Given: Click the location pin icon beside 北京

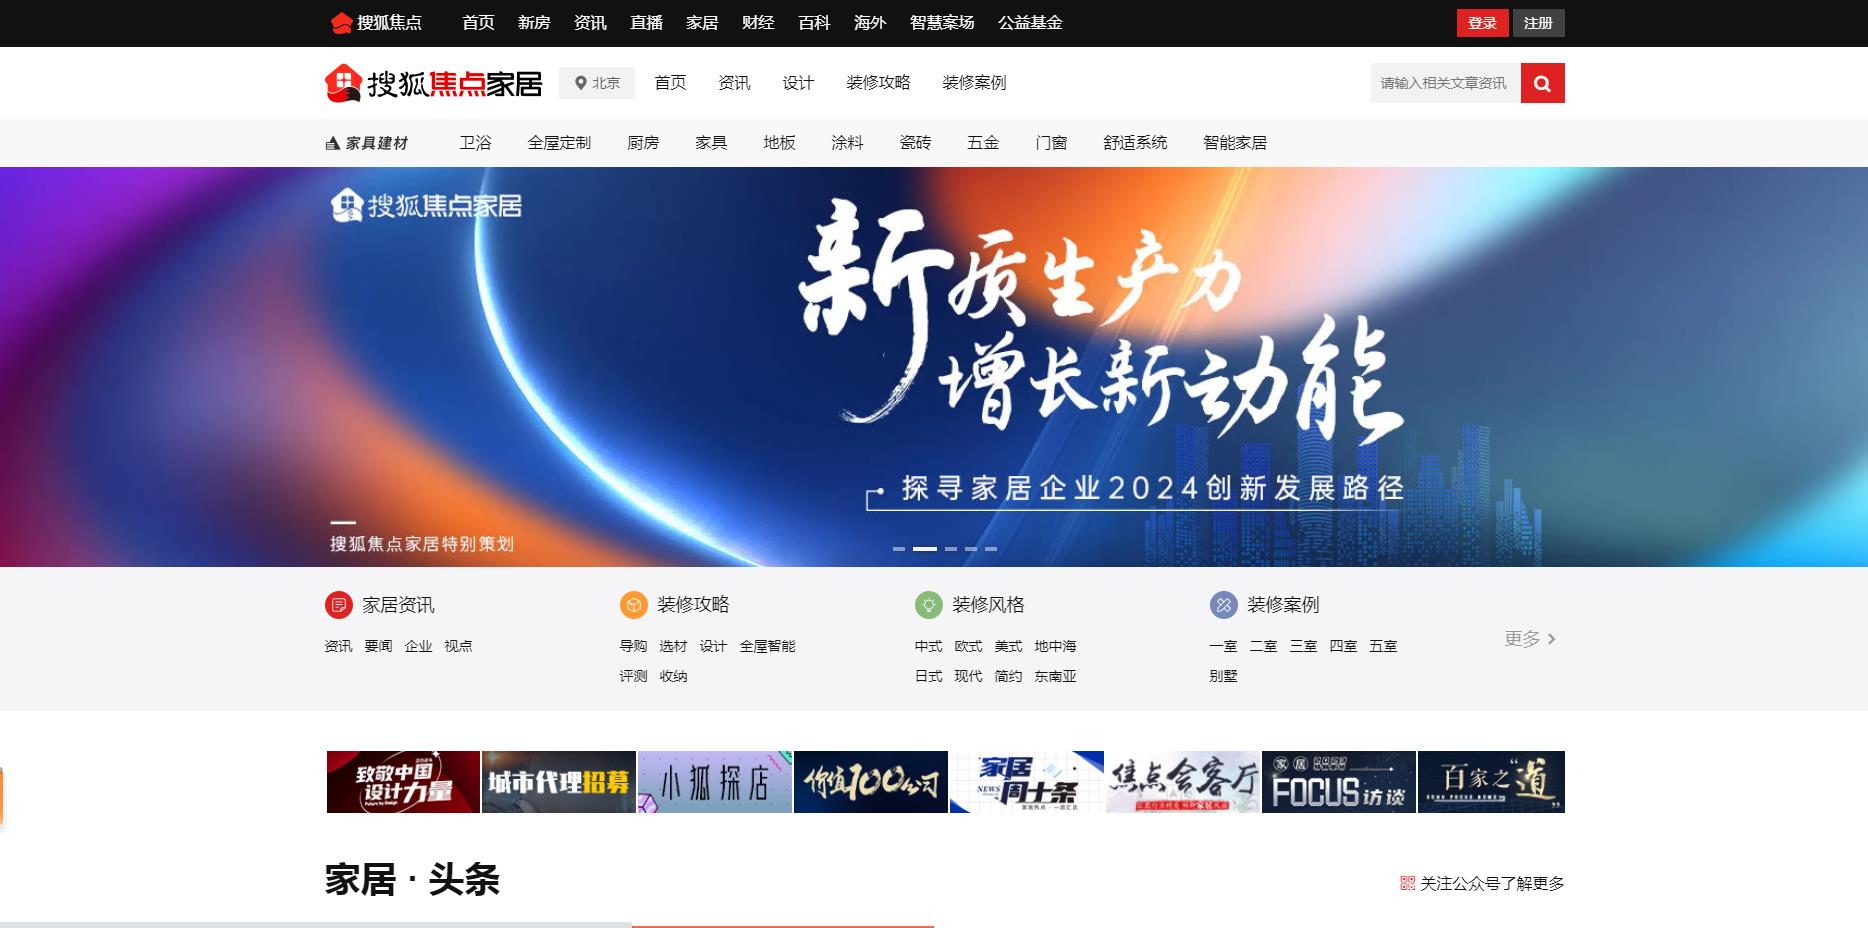Looking at the screenshot, I should [580, 83].
